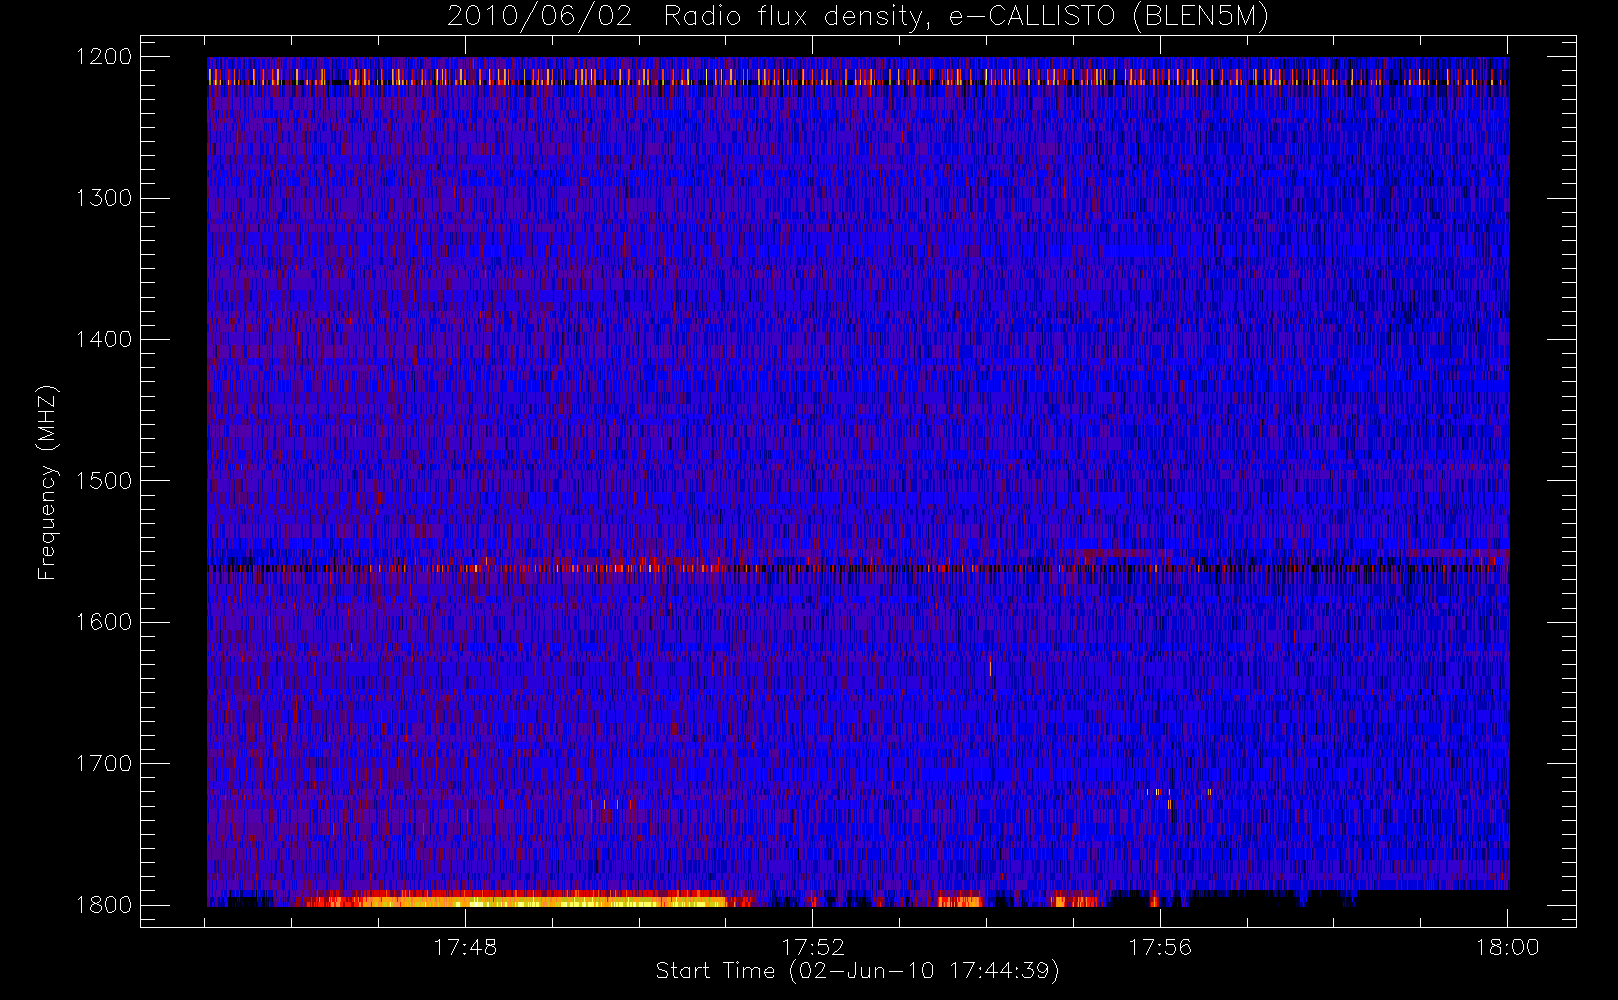The height and width of the screenshot is (1000, 1618).
Task: Click the horizontal interference line near 1560 MHz
Action: tap(858, 567)
